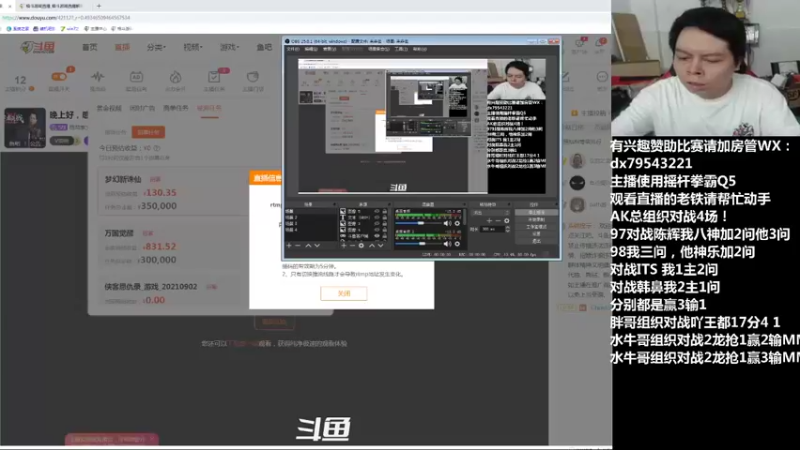This screenshot has width=800, height=450.
Task: Open the OBS 查看 menu
Action: pyautogui.click(x=330, y=49)
